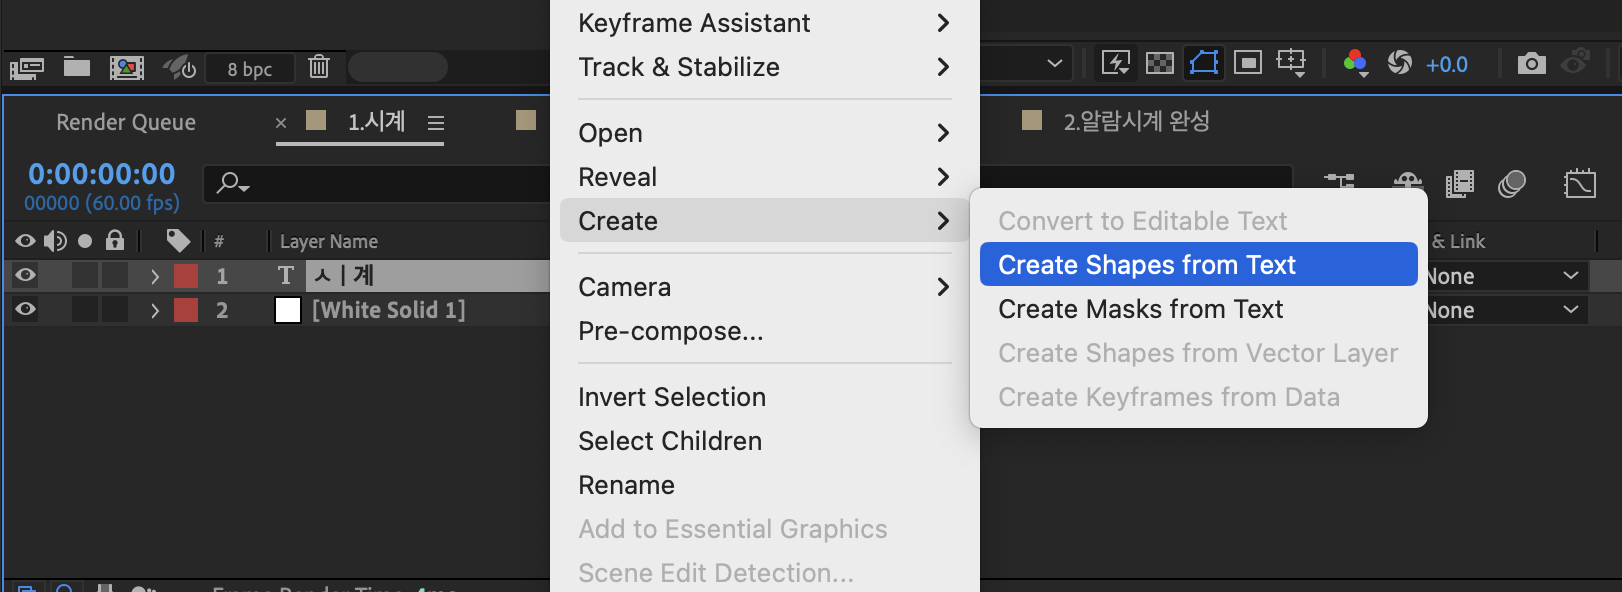
Task: Open parent dropdown for layer 1
Action: coord(1505,276)
